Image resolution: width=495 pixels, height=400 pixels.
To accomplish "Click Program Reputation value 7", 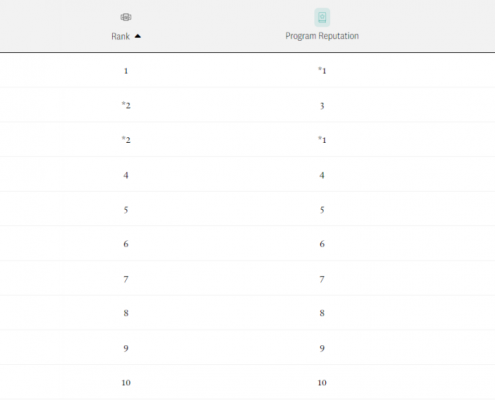I will [x=322, y=279].
